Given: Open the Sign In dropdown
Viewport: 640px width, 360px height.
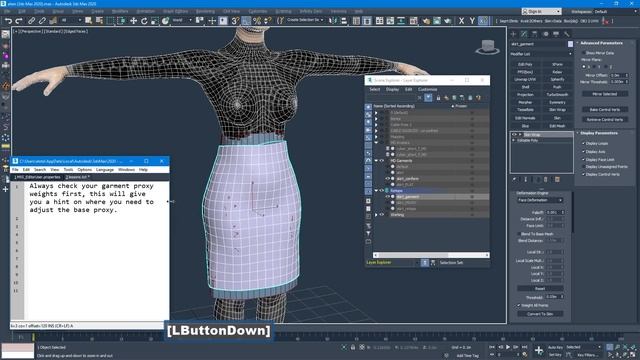Looking at the screenshot, I should (541, 11).
